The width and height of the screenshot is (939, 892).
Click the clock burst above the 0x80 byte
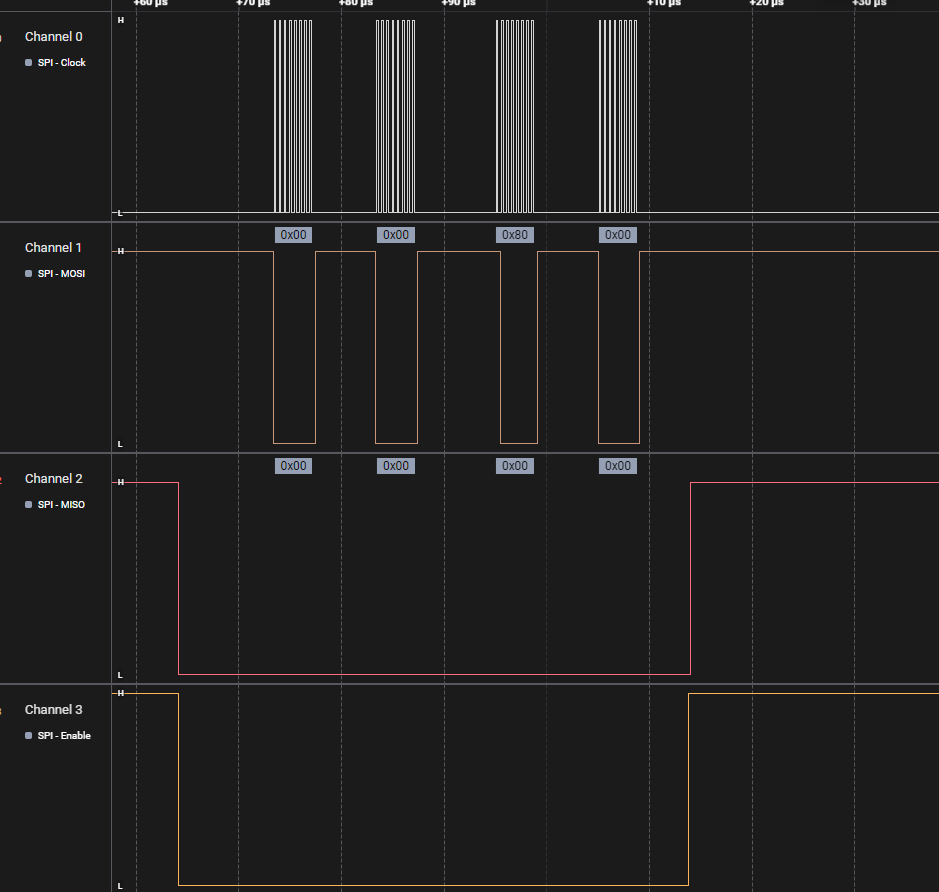[515, 116]
